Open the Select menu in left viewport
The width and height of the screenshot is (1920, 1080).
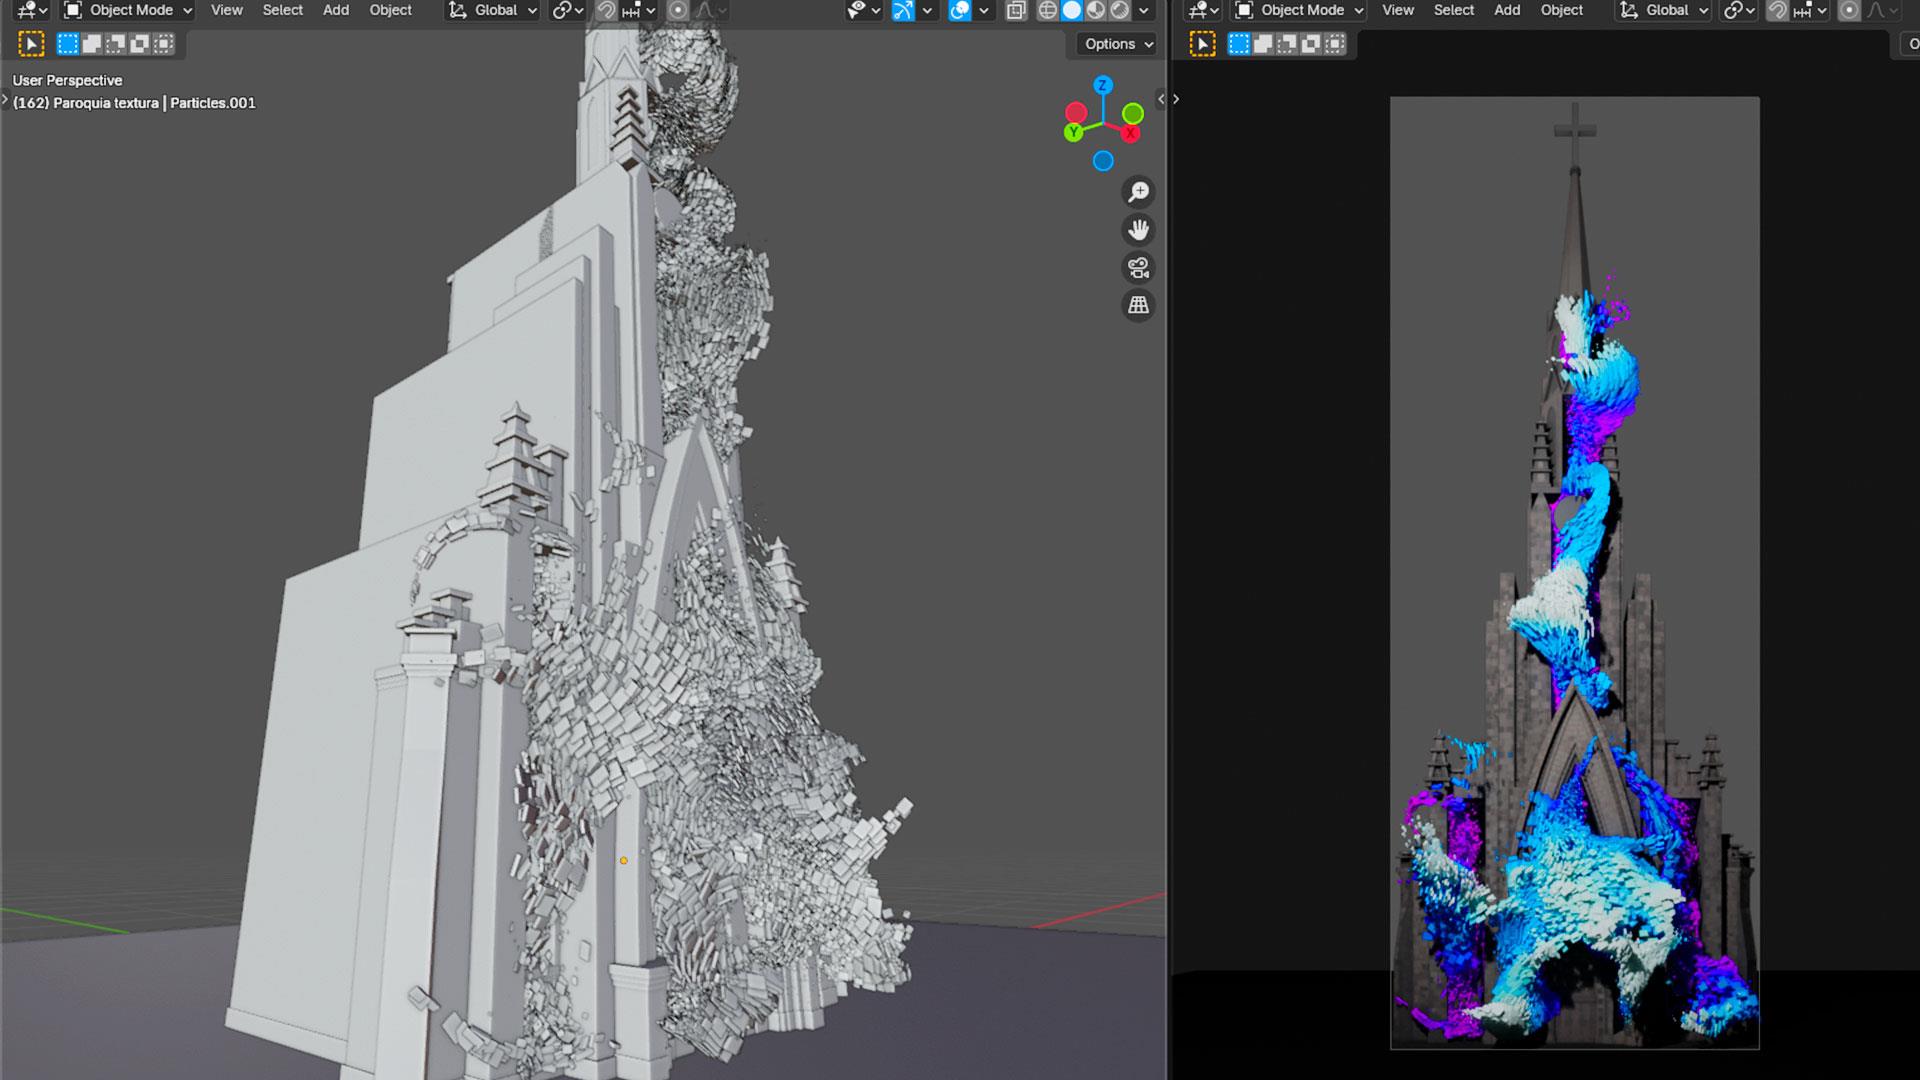(282, 10)
